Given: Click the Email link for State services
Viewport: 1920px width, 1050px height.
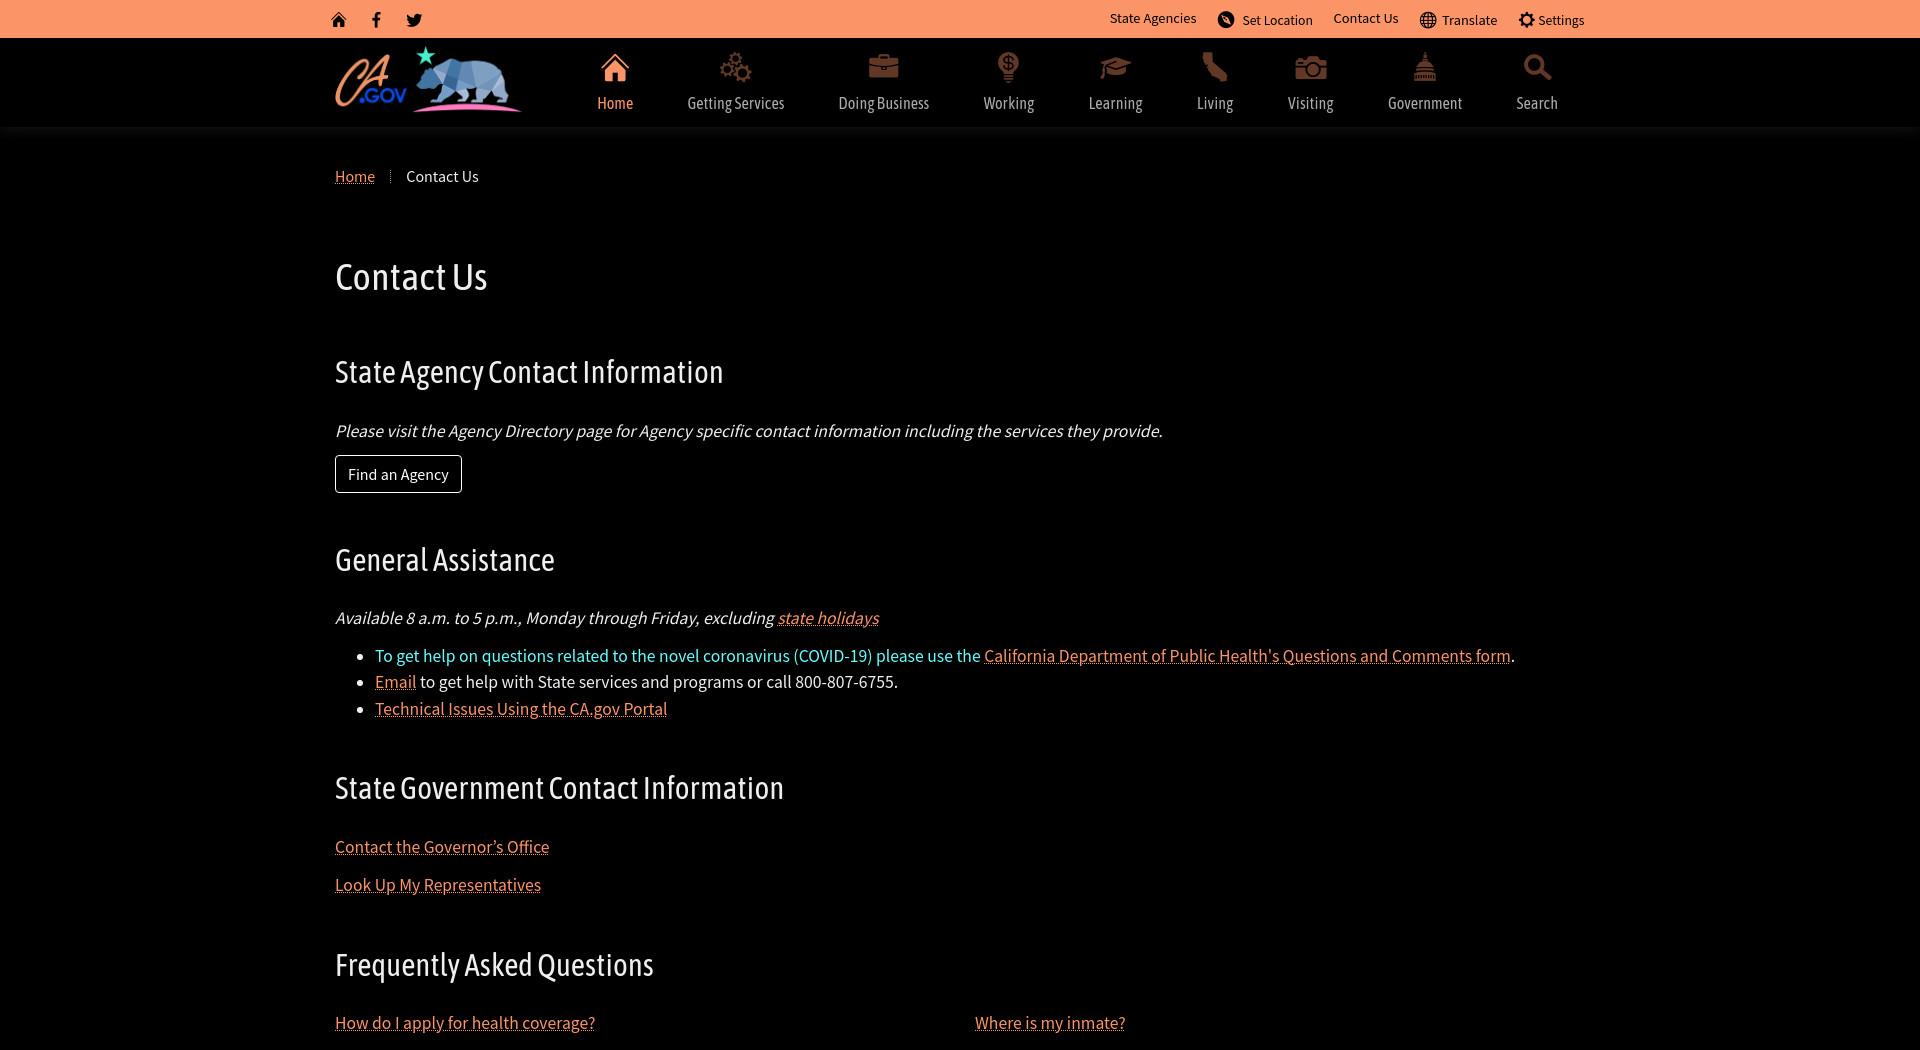Looking at the screenshot, I should [x=395, y=682].
